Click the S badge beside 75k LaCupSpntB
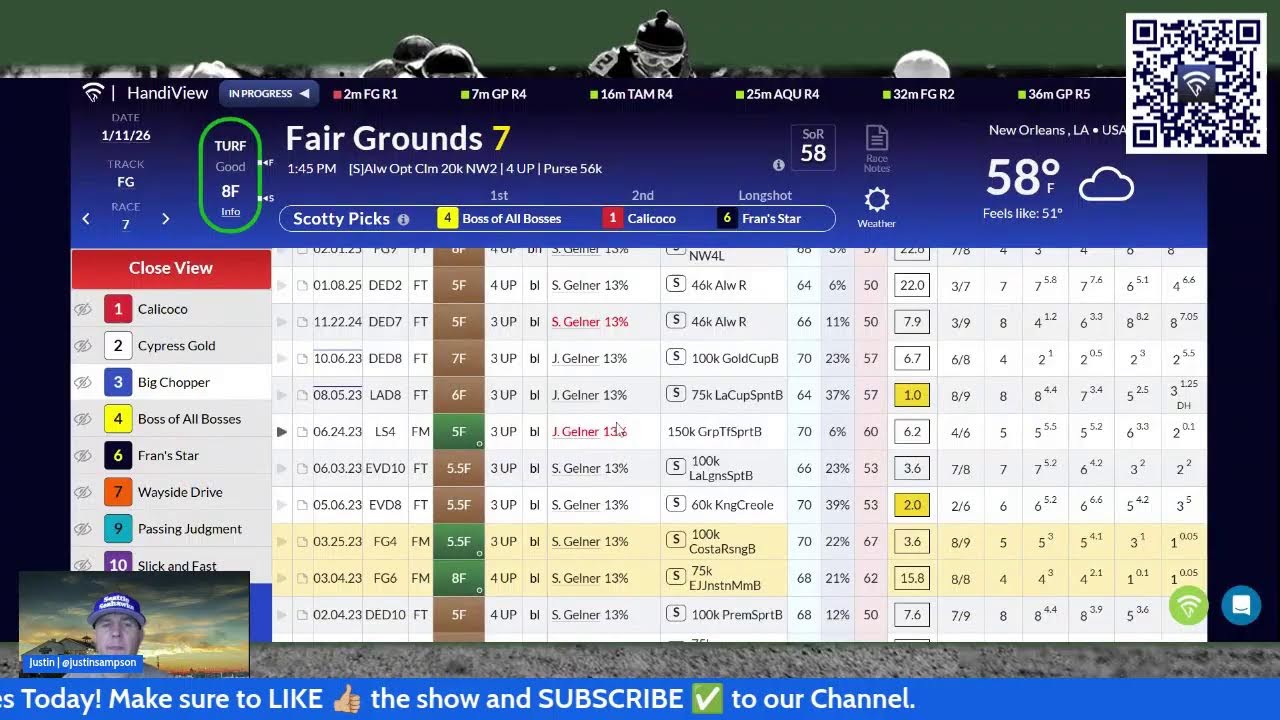 [x=676, y=394]
